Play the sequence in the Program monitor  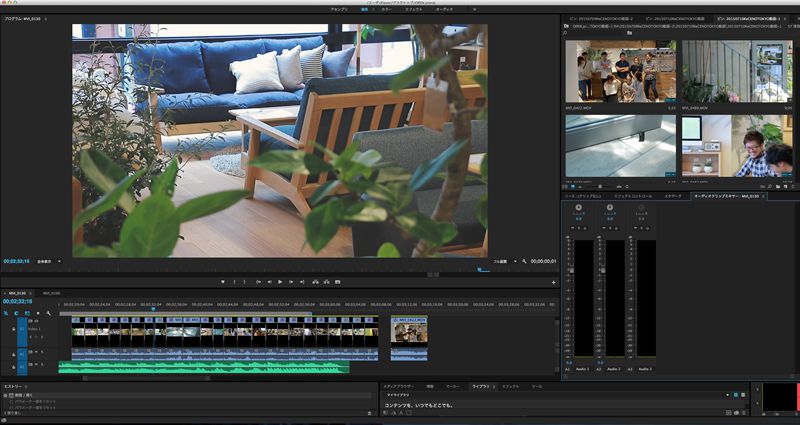pos(280,282)
